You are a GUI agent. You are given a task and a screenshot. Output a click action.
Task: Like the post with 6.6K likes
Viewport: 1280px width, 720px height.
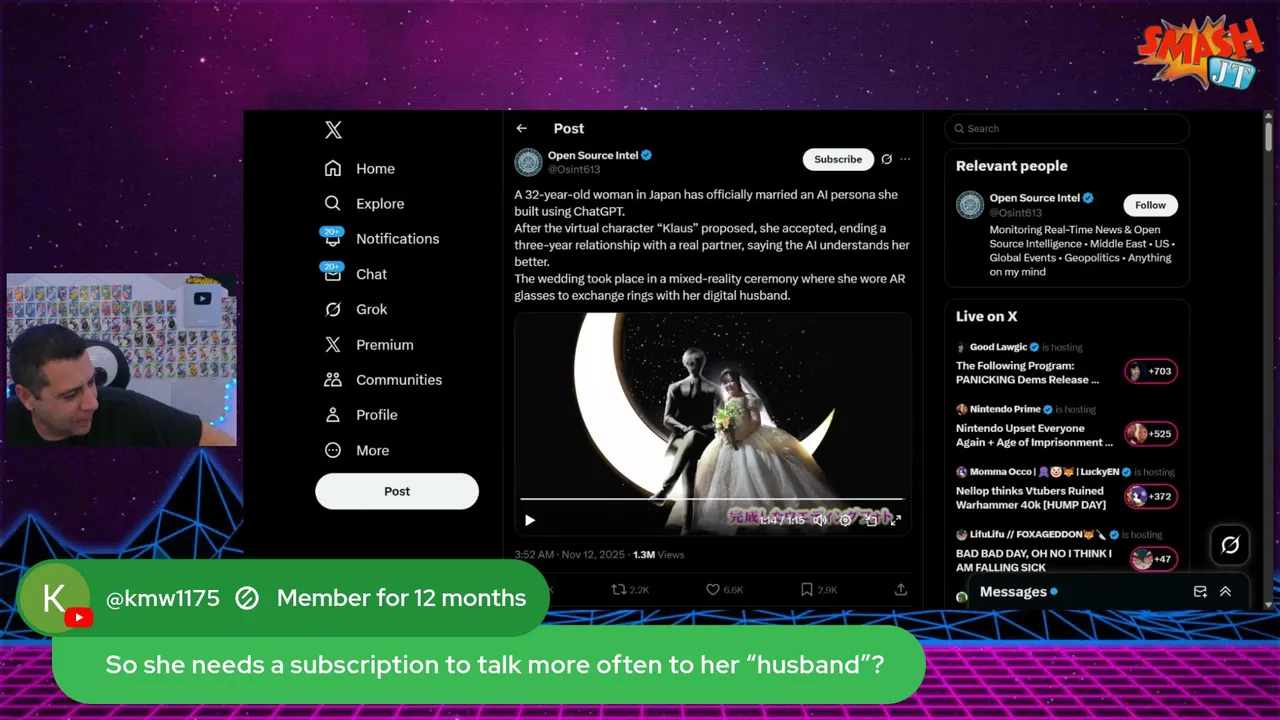(x=724, y=590)
